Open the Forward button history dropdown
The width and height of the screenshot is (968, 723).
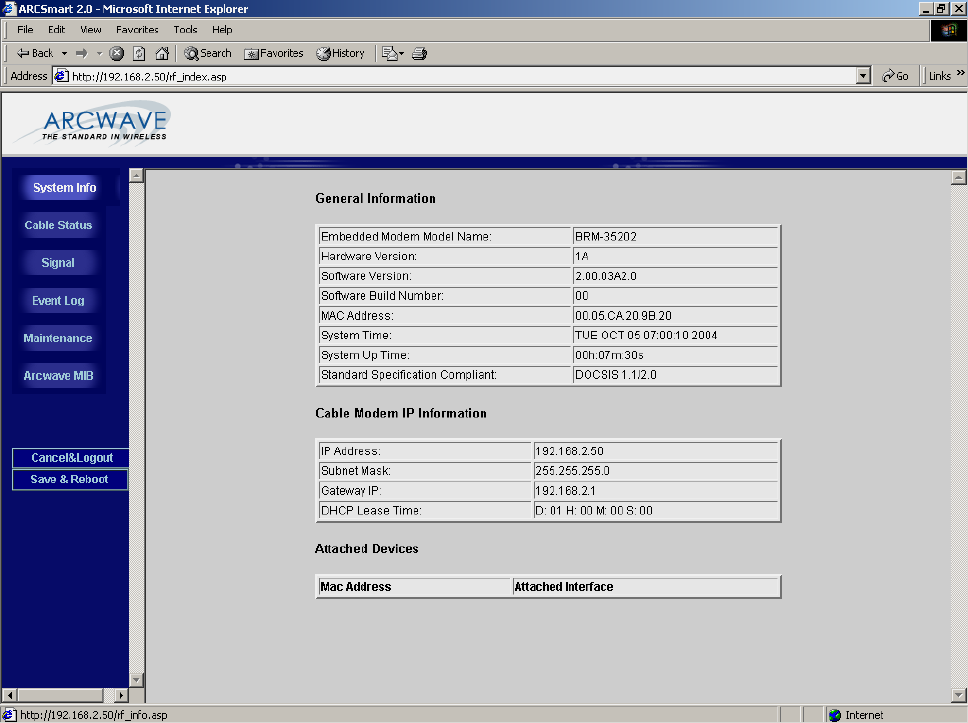99,54
